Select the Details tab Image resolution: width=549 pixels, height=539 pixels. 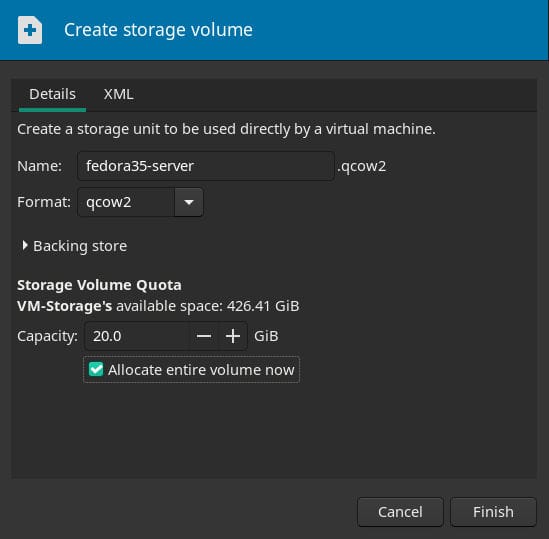53,94
